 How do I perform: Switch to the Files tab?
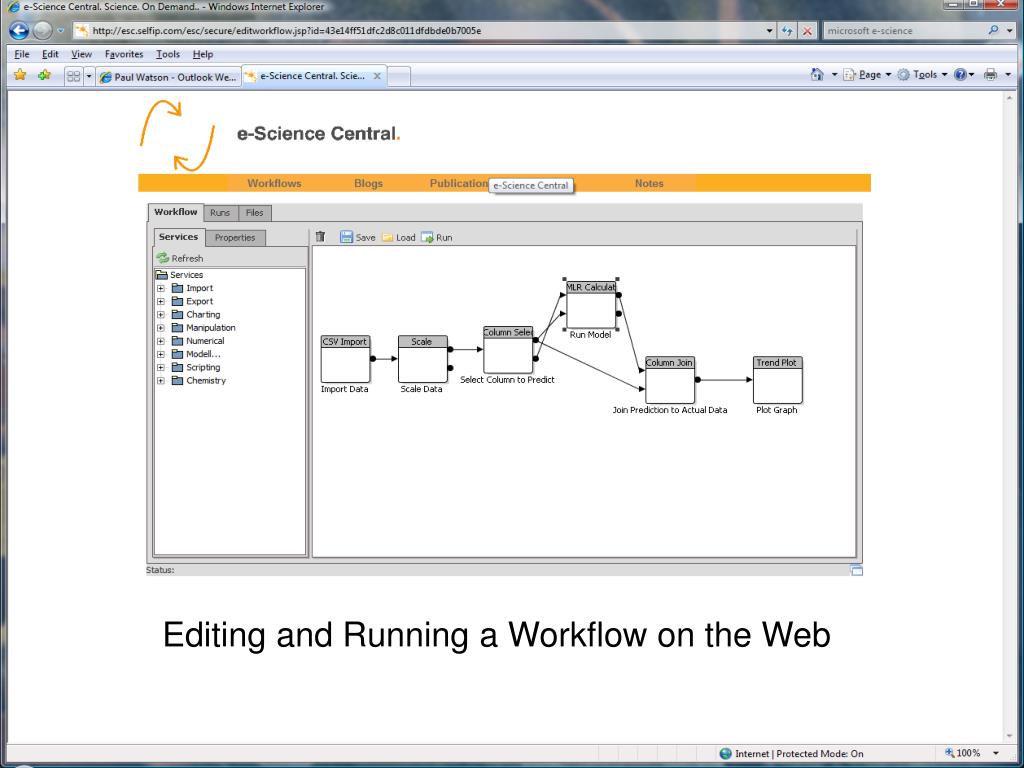(255, 213)
